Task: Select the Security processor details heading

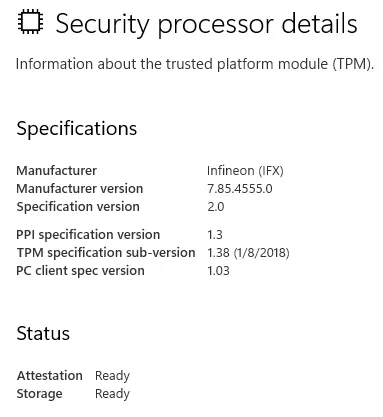Action: (206, 25)
